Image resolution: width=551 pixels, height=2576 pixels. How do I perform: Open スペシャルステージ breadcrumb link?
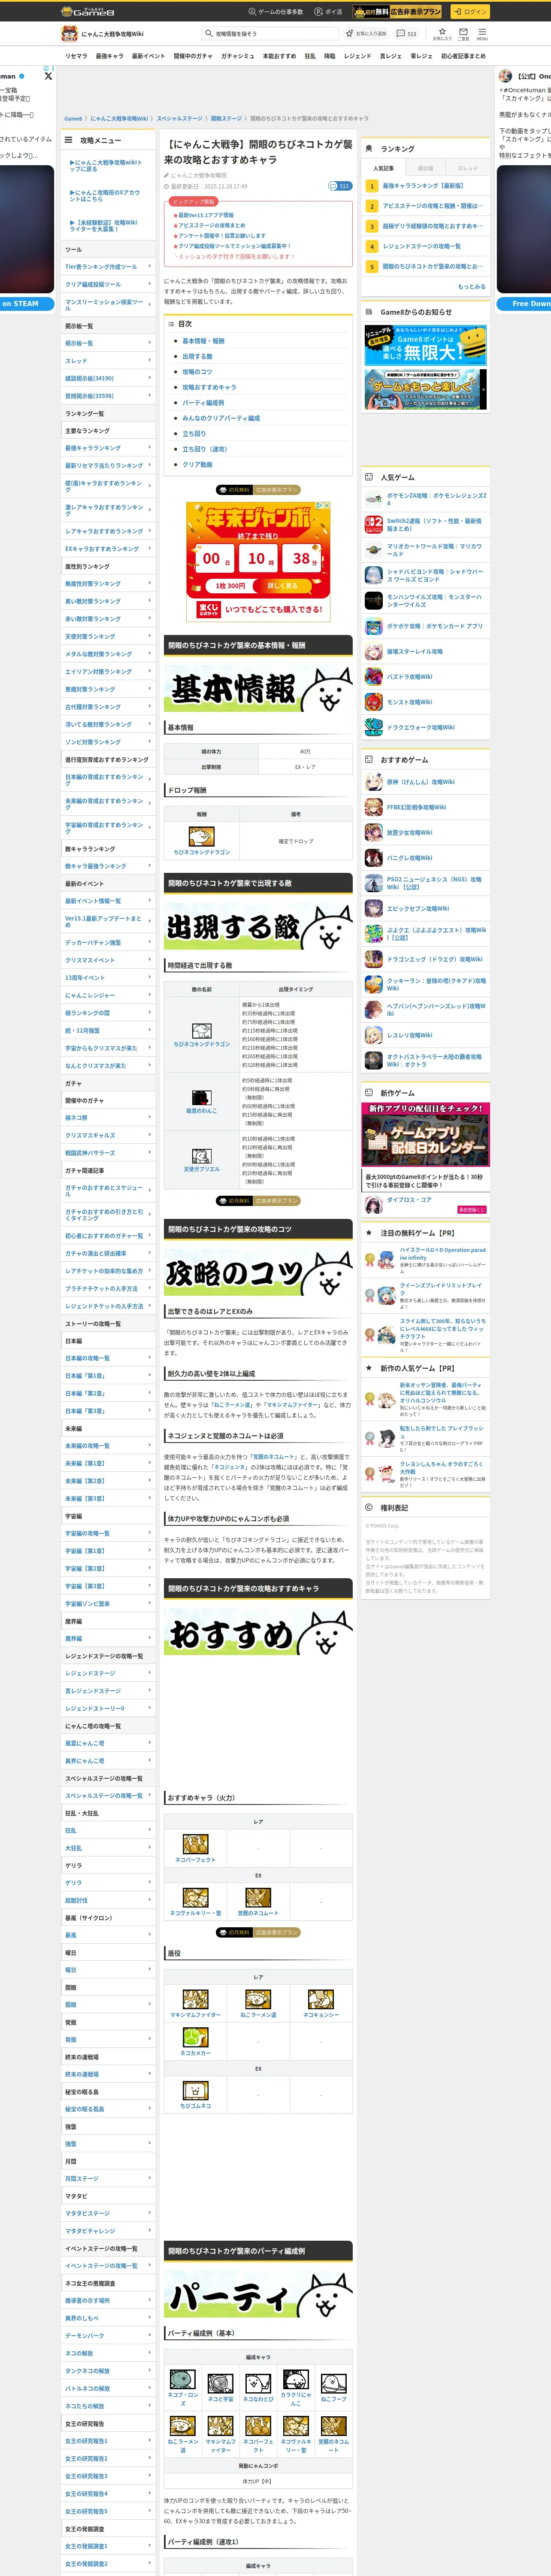(x=179, y=119)
